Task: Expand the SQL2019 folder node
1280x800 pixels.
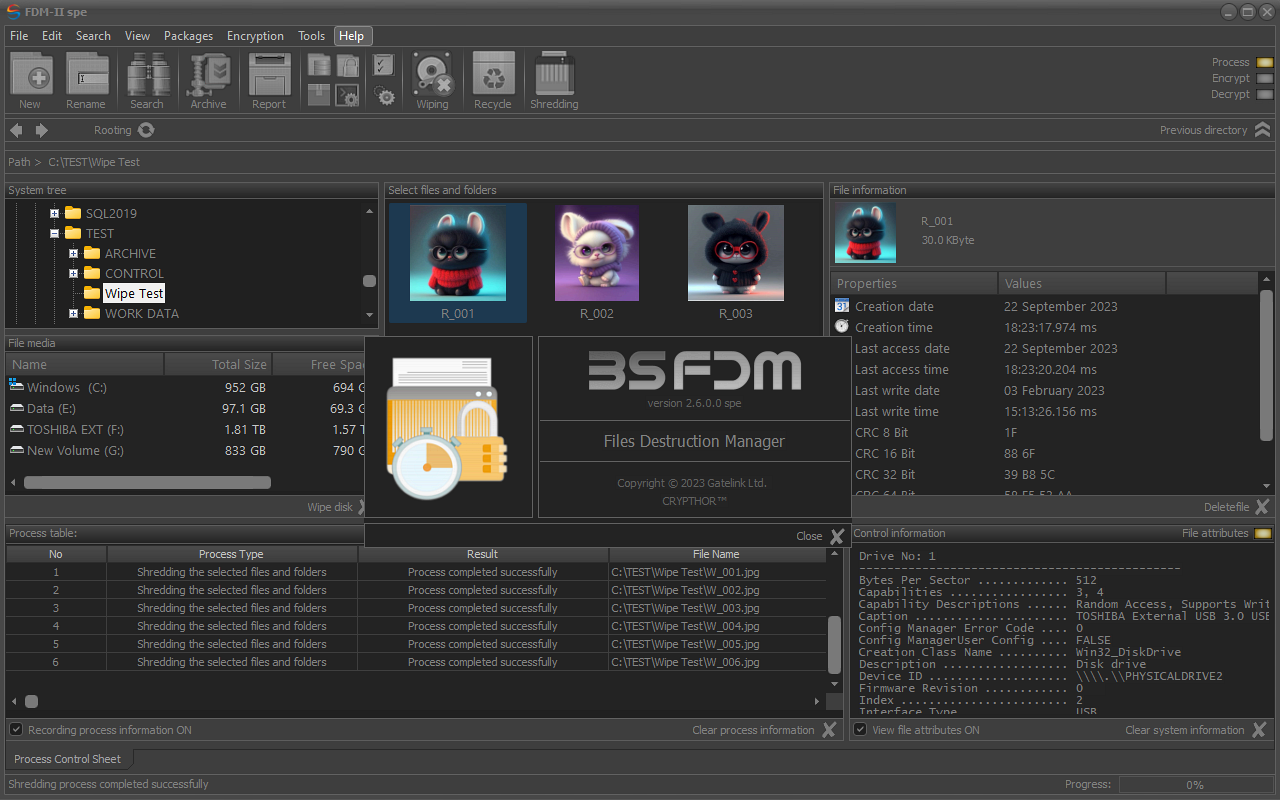Action: pyautogui.click(x=55, y=213)
